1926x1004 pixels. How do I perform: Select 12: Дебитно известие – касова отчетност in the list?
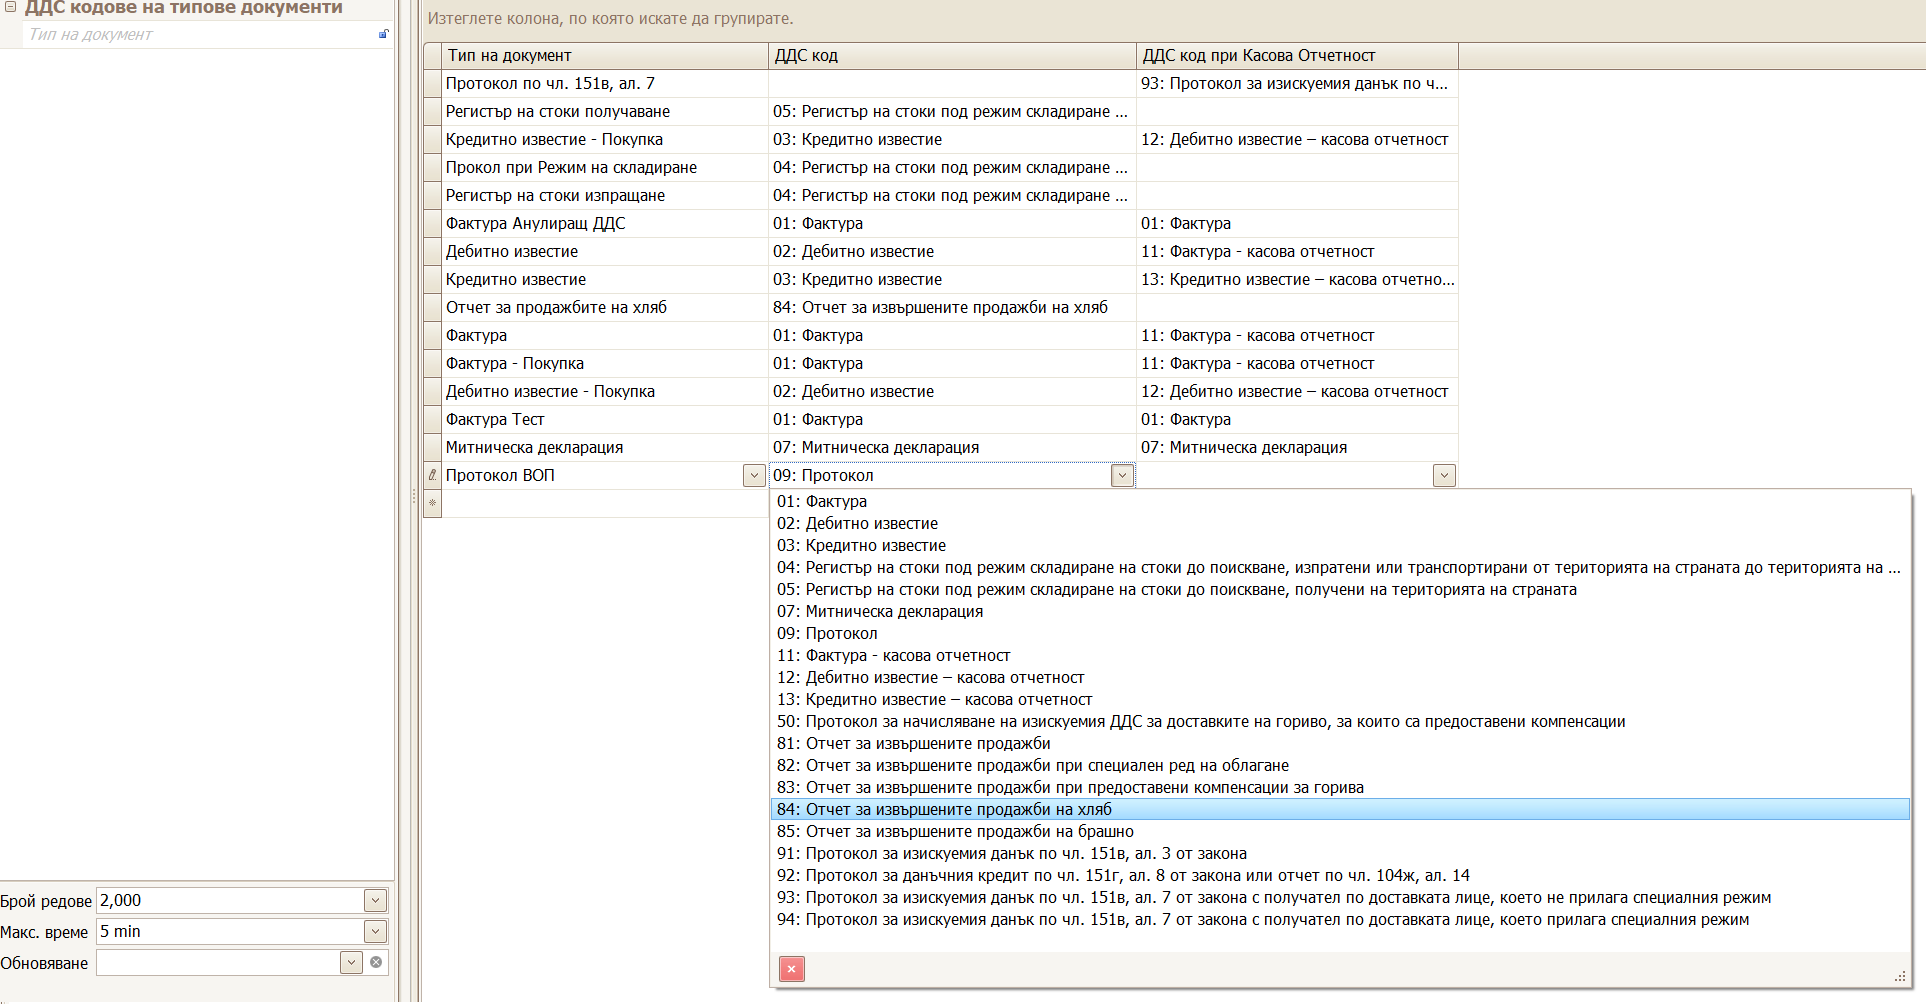(x=1340, y=677)
